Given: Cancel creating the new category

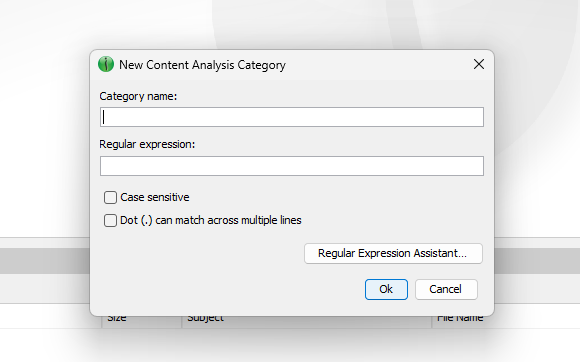Looking at the screenshot, I should click(x=446, y=289).
